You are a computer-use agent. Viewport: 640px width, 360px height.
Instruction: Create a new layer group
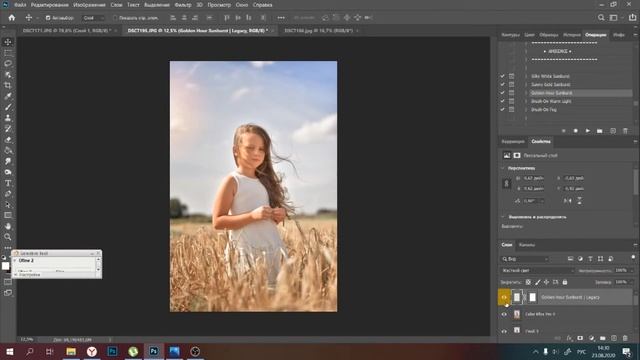click(602, 338)
